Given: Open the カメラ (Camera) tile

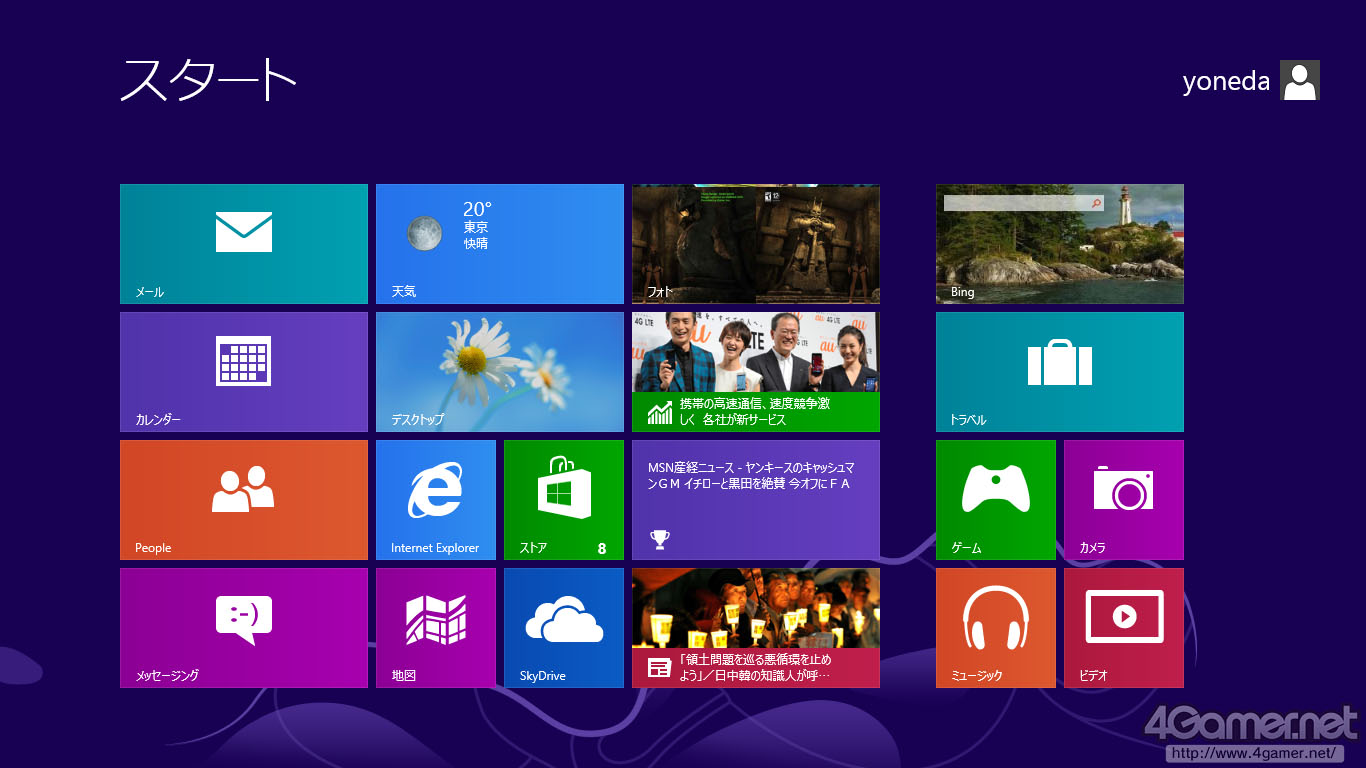Looking at the screenshot, I should [1124, 500].
